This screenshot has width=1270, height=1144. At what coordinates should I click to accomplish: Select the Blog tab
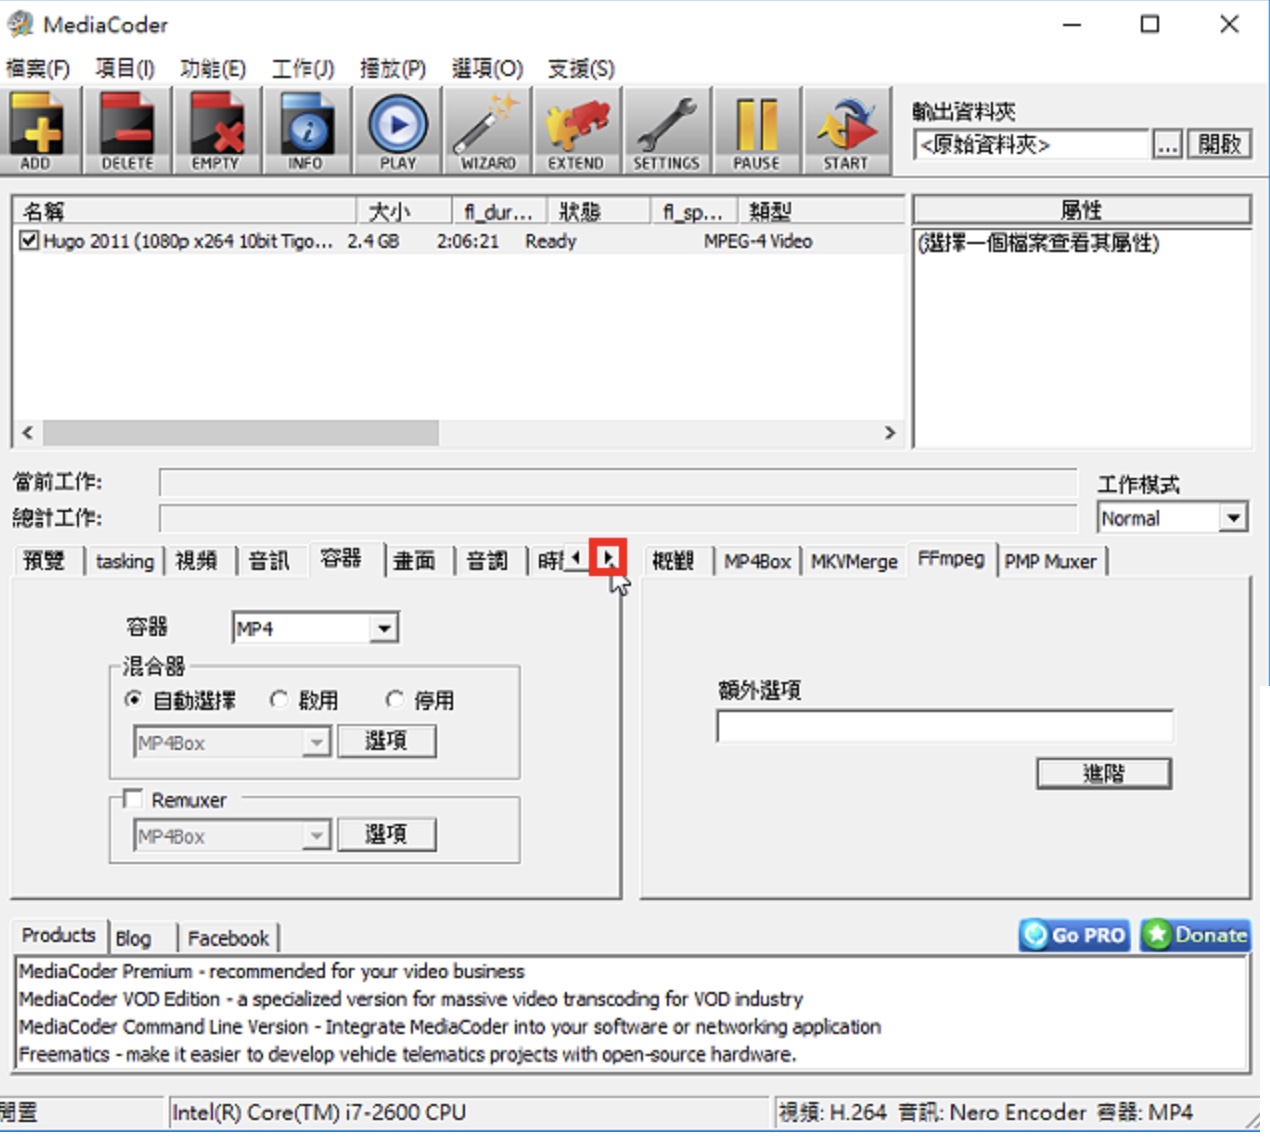(x=134, y=938)
